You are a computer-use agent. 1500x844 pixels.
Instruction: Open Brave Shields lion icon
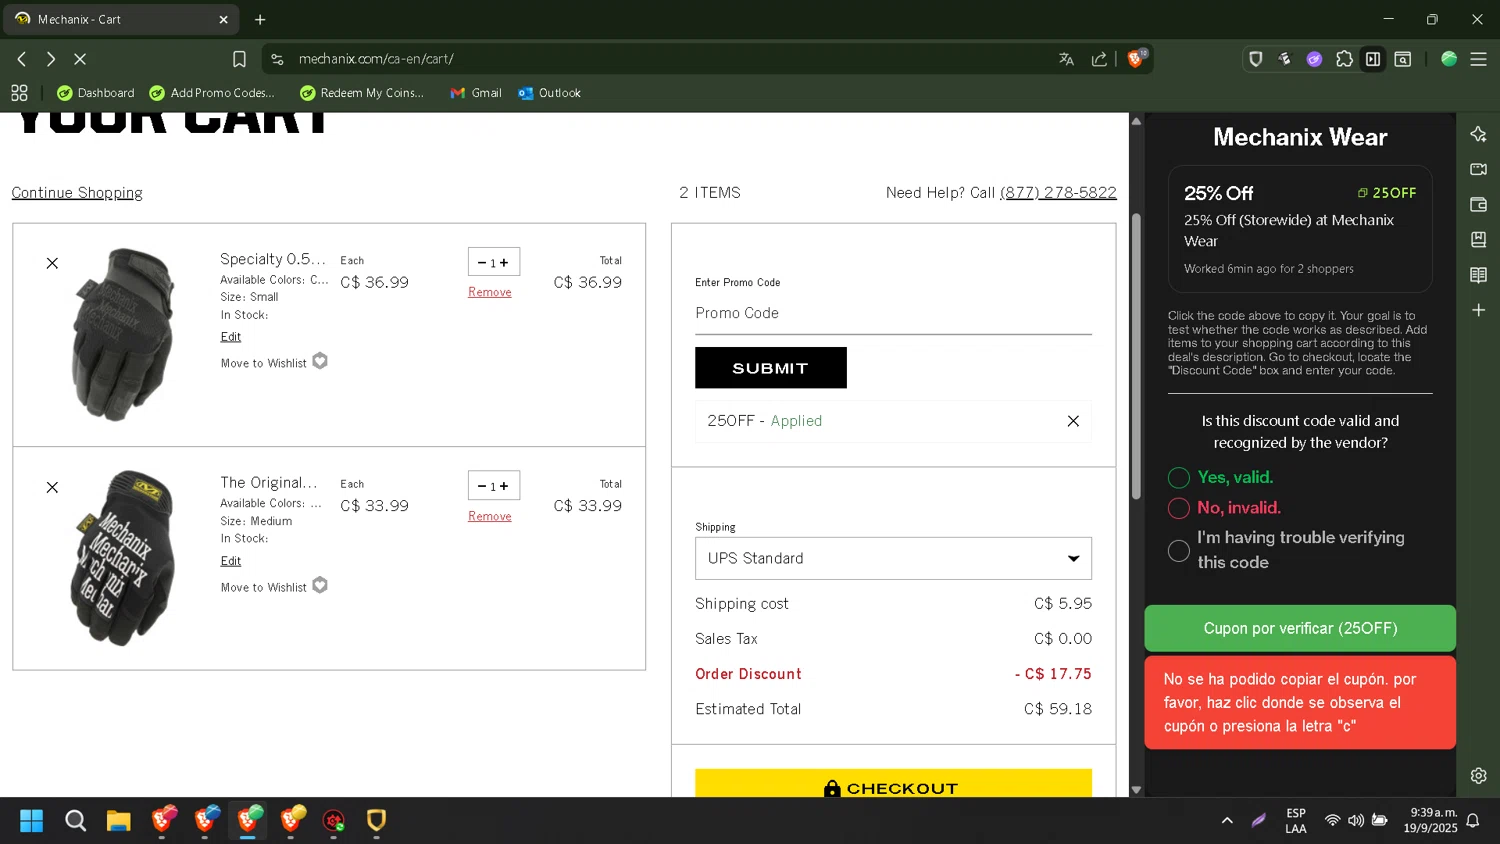[1135, 58]
